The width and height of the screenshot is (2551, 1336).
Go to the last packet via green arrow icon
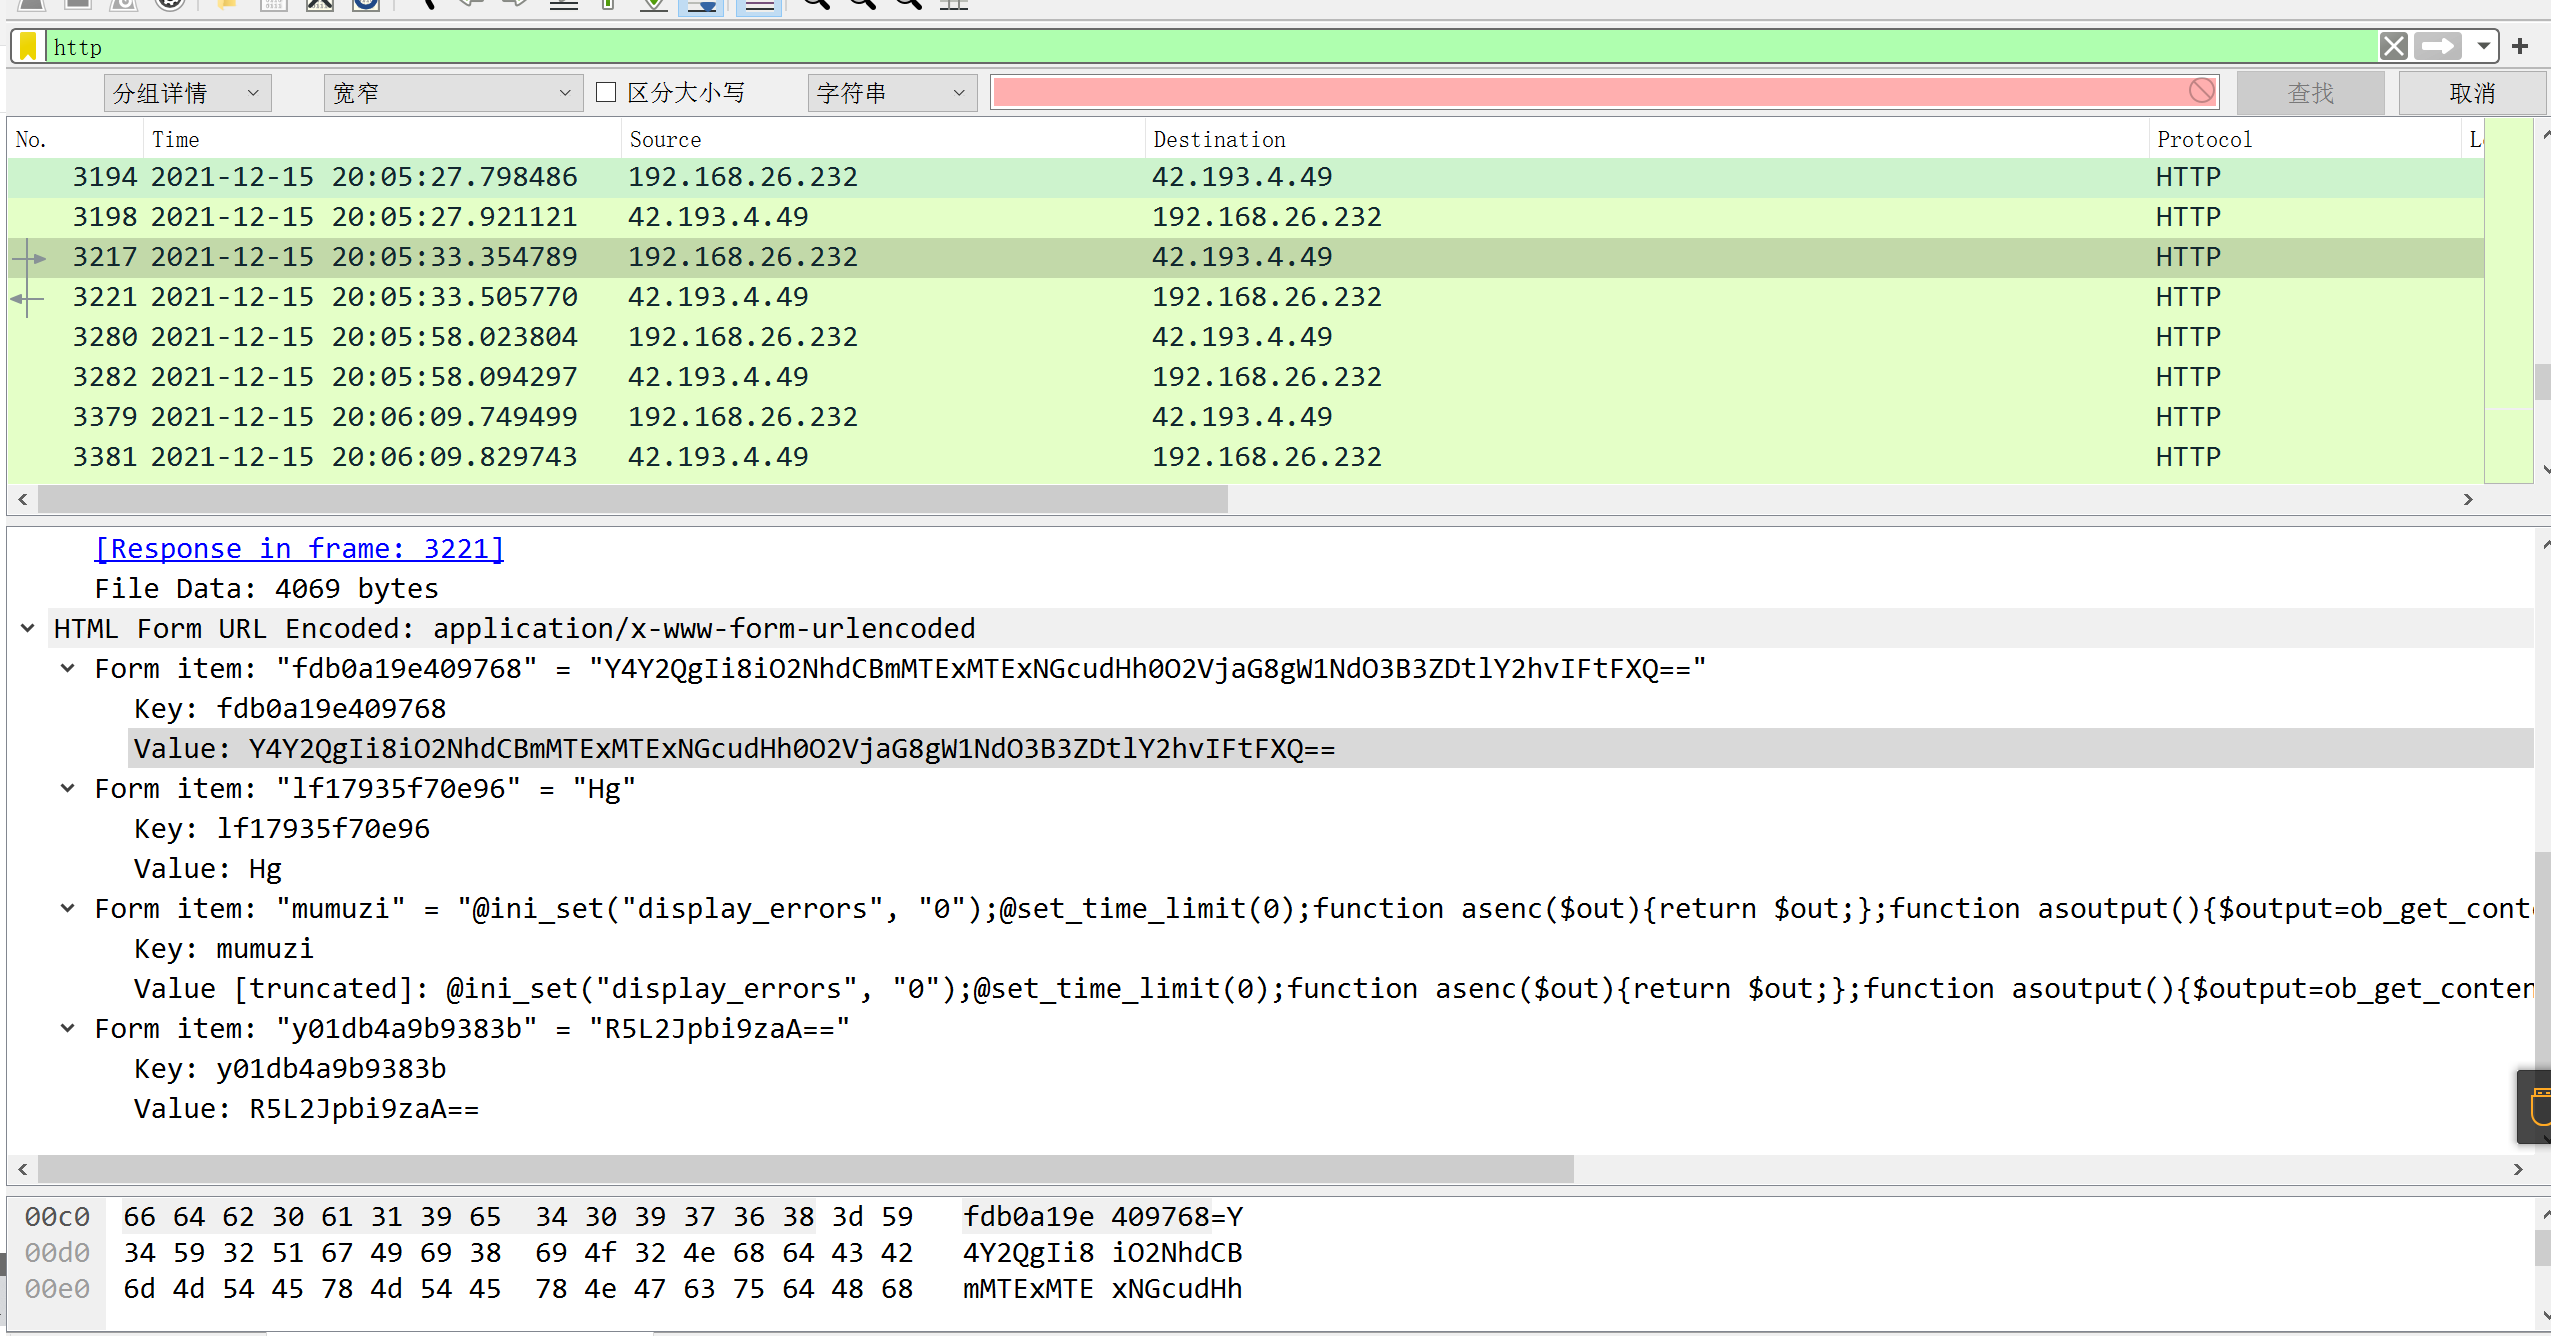tap(653, 5)
